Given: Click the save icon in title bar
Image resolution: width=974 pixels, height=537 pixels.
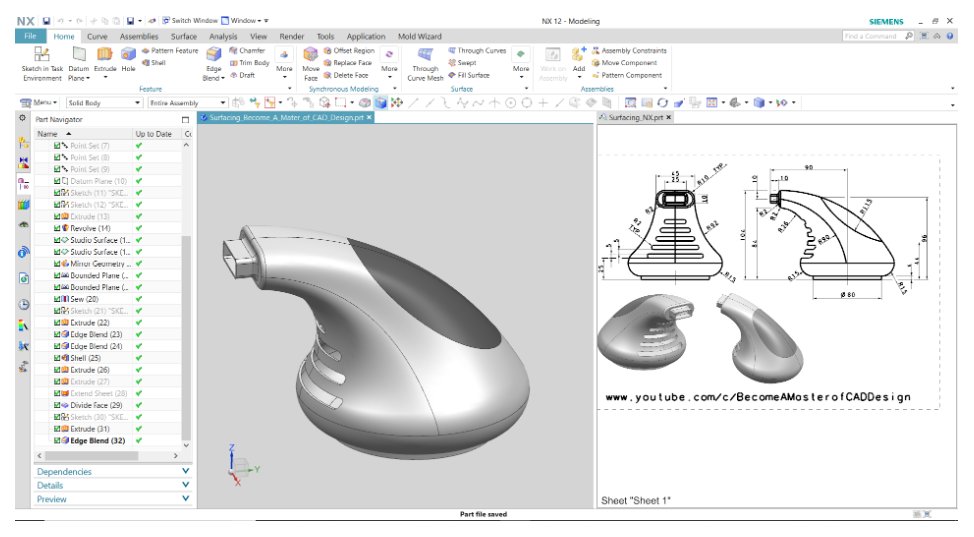Looking at the screenshot, I should pos(46,21).
